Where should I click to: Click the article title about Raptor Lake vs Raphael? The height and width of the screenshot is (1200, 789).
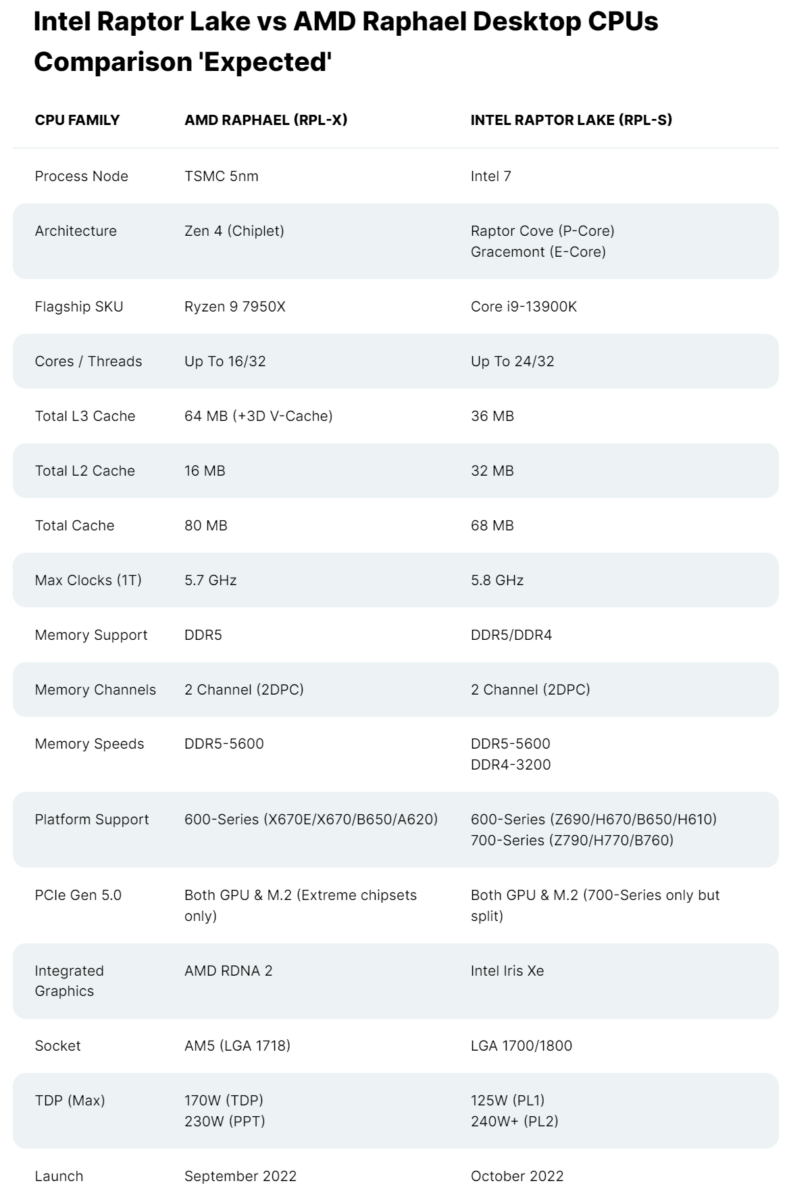coord(346,41)
